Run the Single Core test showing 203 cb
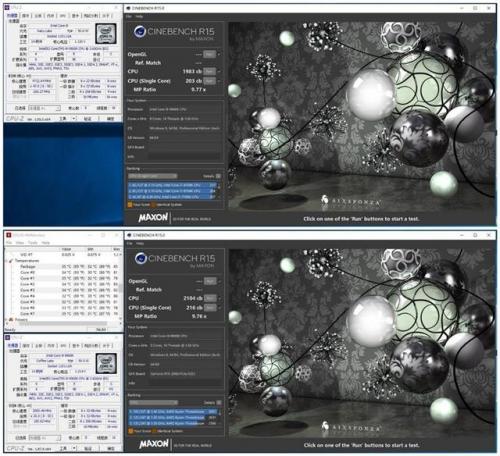This screenshot has width=500, height=456. [x=209, y=81]
